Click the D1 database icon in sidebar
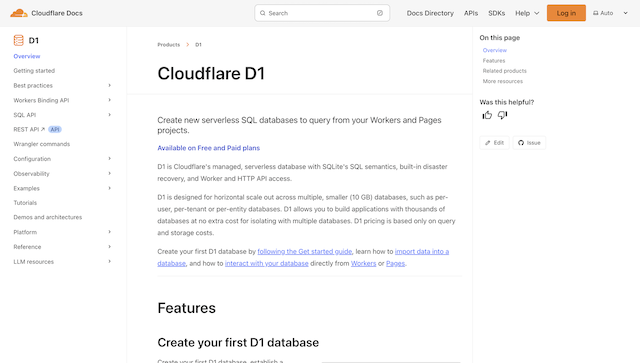The image size is (640, 363). tap(18, 40)
